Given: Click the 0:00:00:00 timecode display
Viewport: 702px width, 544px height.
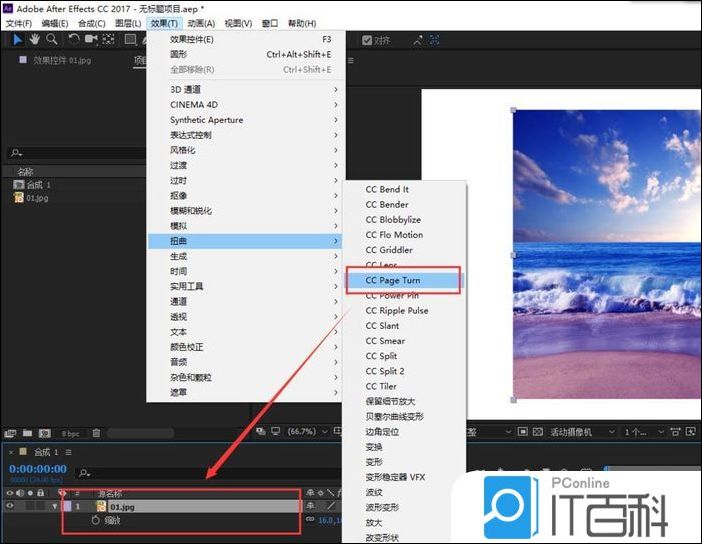Looking at the screenshot, I should coord(38,469).
